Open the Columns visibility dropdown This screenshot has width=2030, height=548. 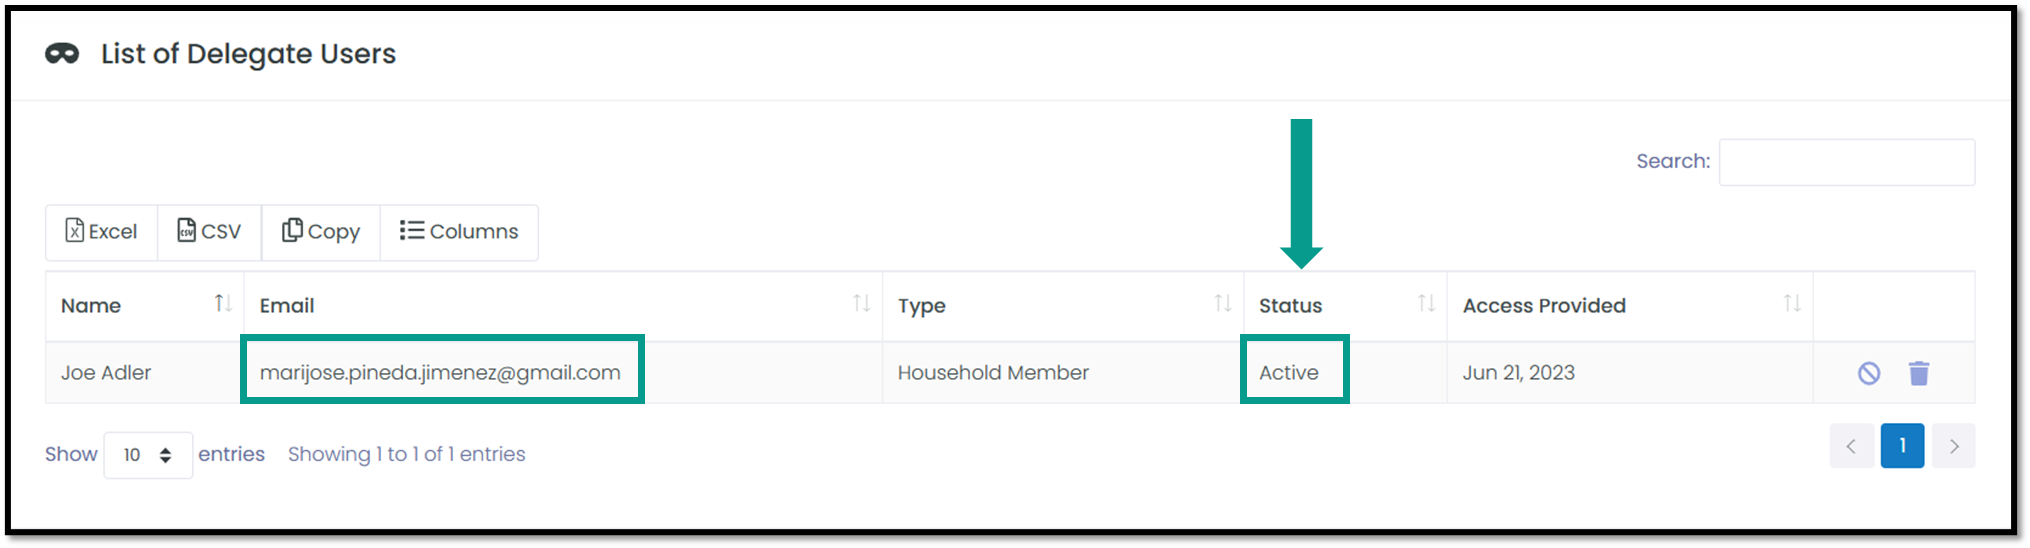[459, 232]
